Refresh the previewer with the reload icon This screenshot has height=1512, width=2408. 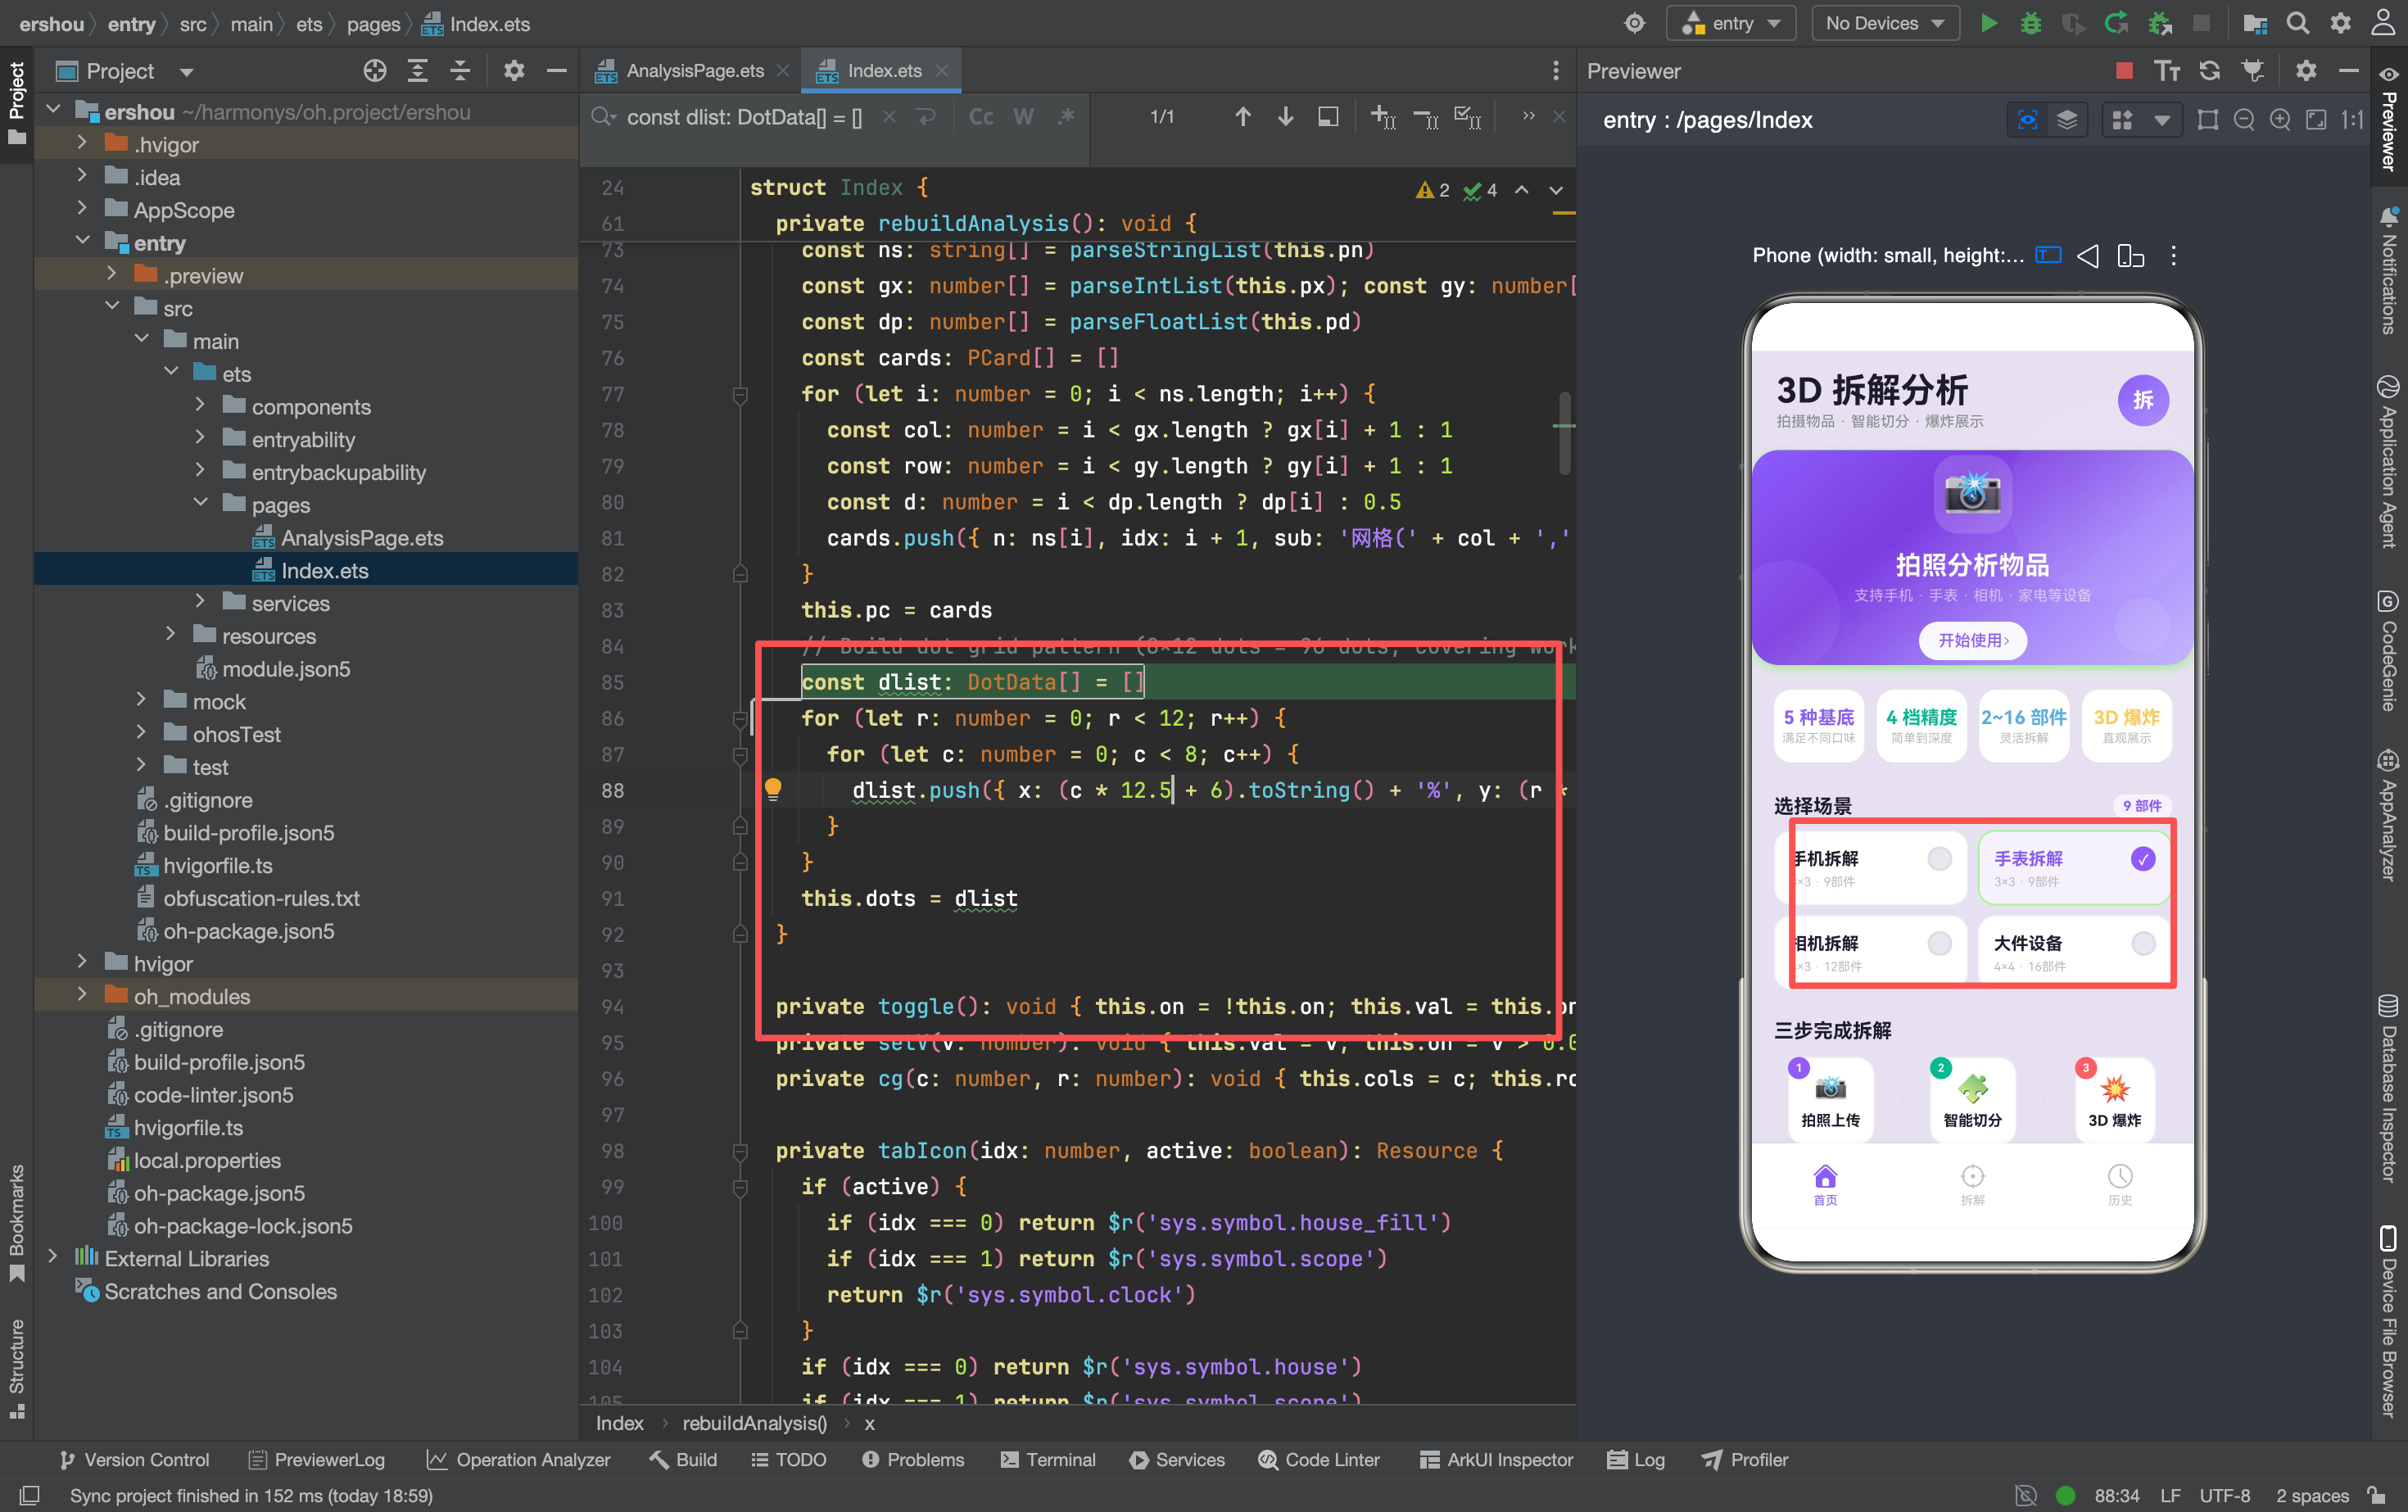(x=2210, y=70)
